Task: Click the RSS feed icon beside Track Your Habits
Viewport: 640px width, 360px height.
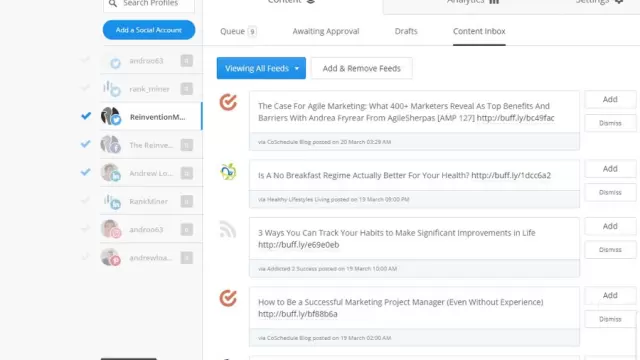Action: (228, 229)
